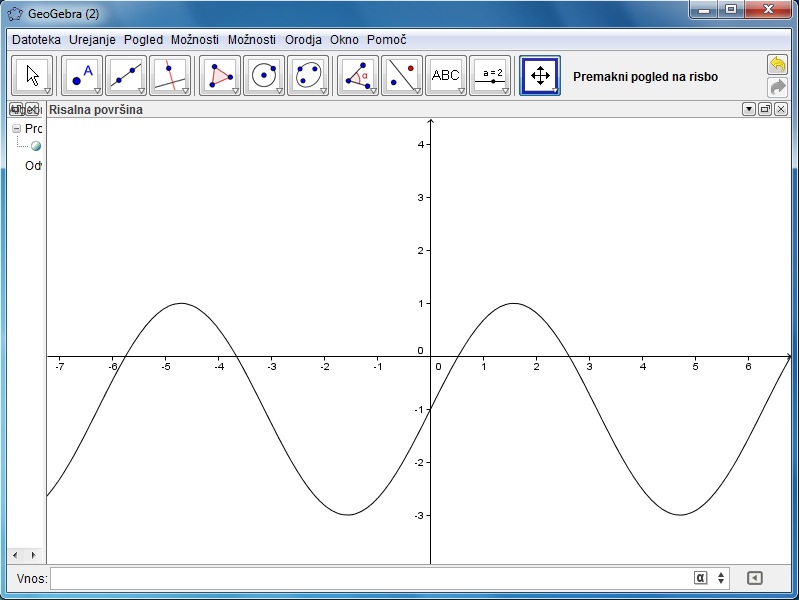The image size is (799, 600).
Task: Choose the Line through two points tool
Action: (125, 75)
